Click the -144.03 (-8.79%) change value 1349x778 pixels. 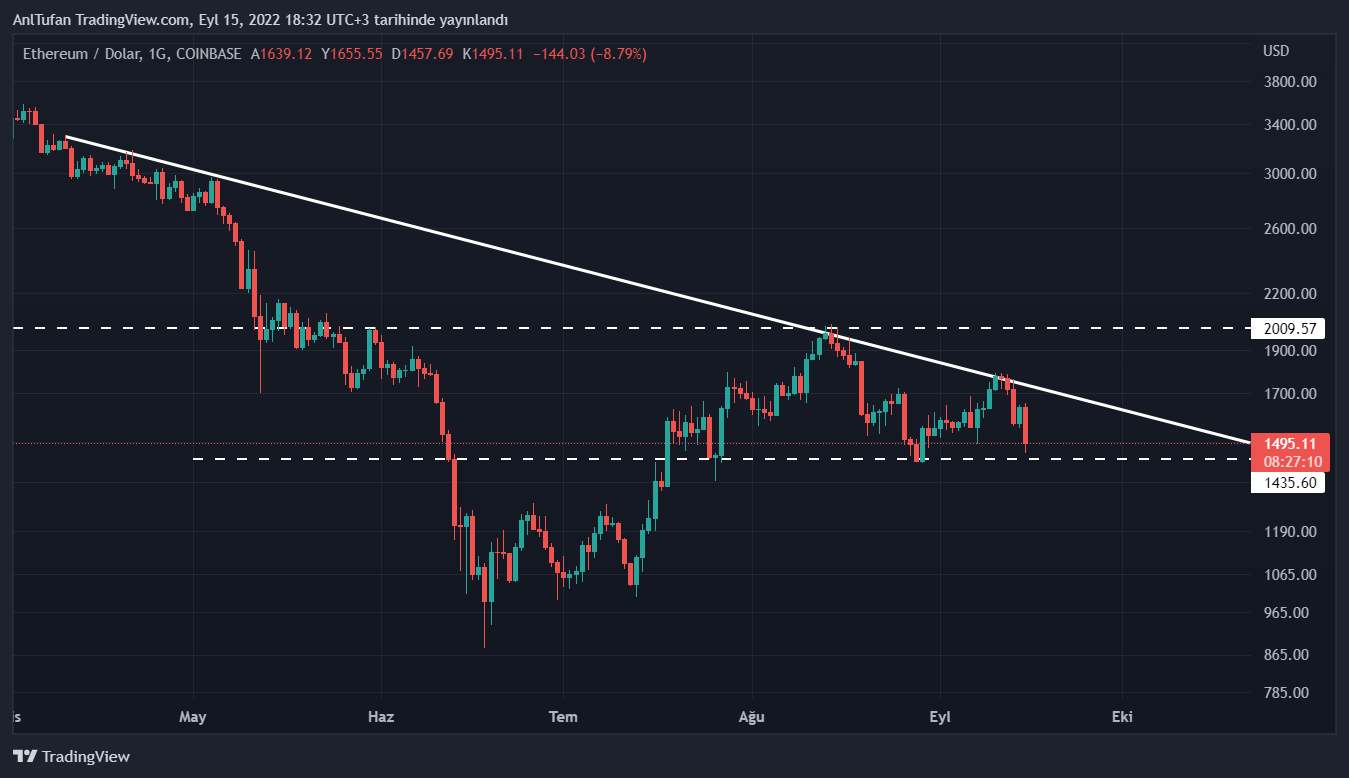[x=589, y=54]
